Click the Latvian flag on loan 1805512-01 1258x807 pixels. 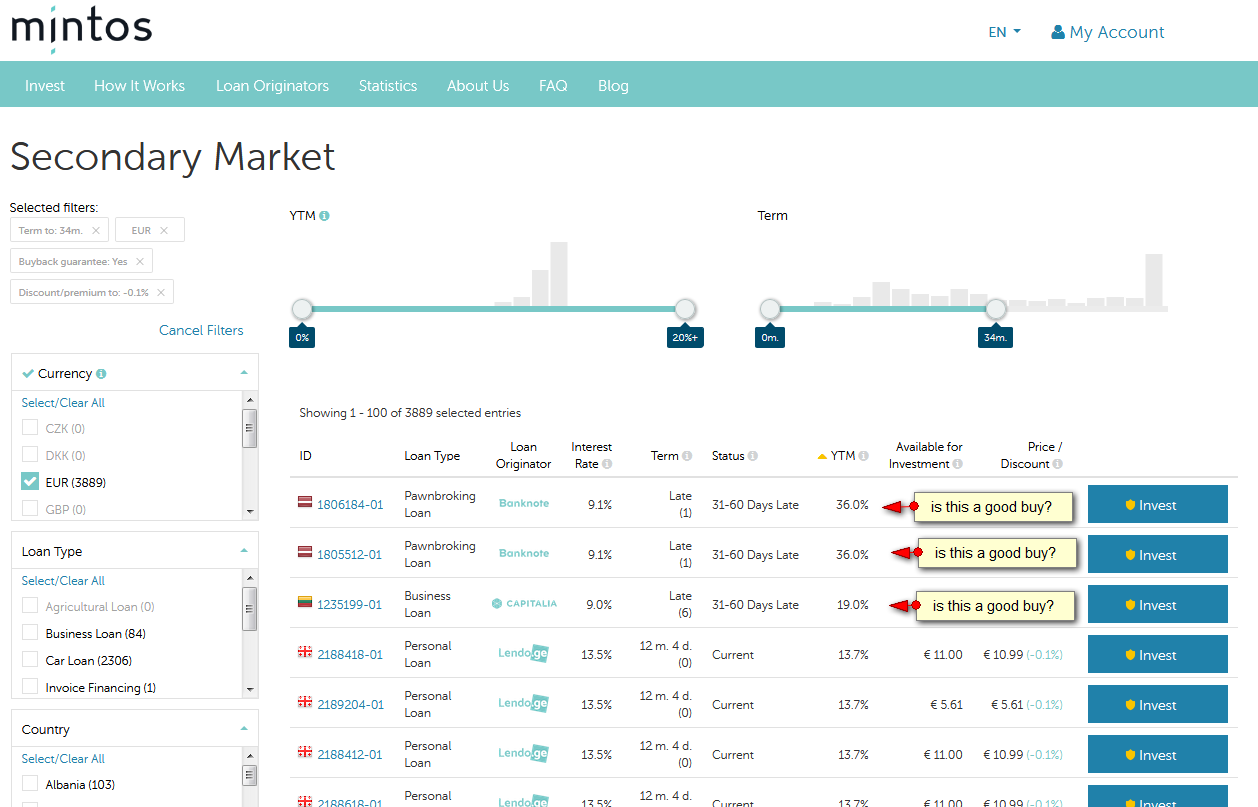click(305, 554)
